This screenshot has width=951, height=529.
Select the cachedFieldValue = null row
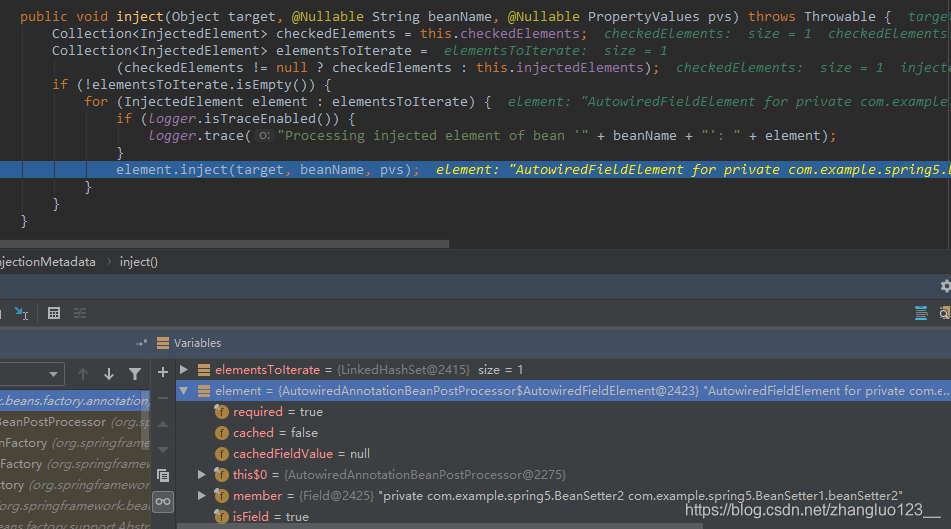coord(563,454)
